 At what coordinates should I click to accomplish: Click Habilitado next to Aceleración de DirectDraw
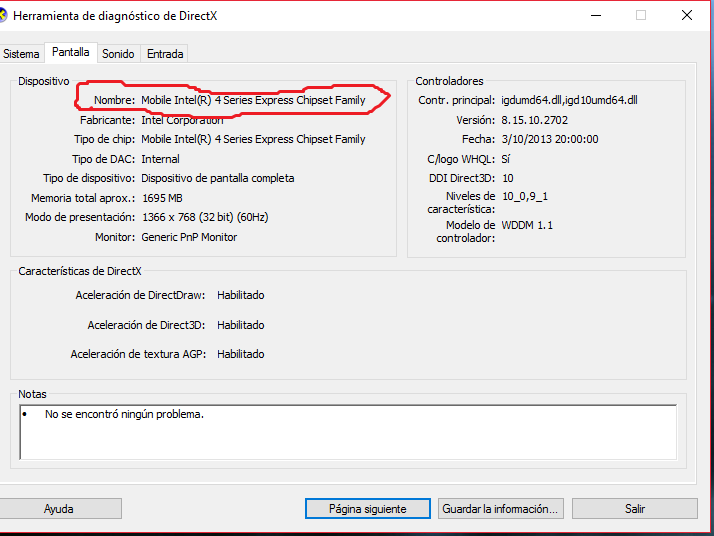click(240, 295)
